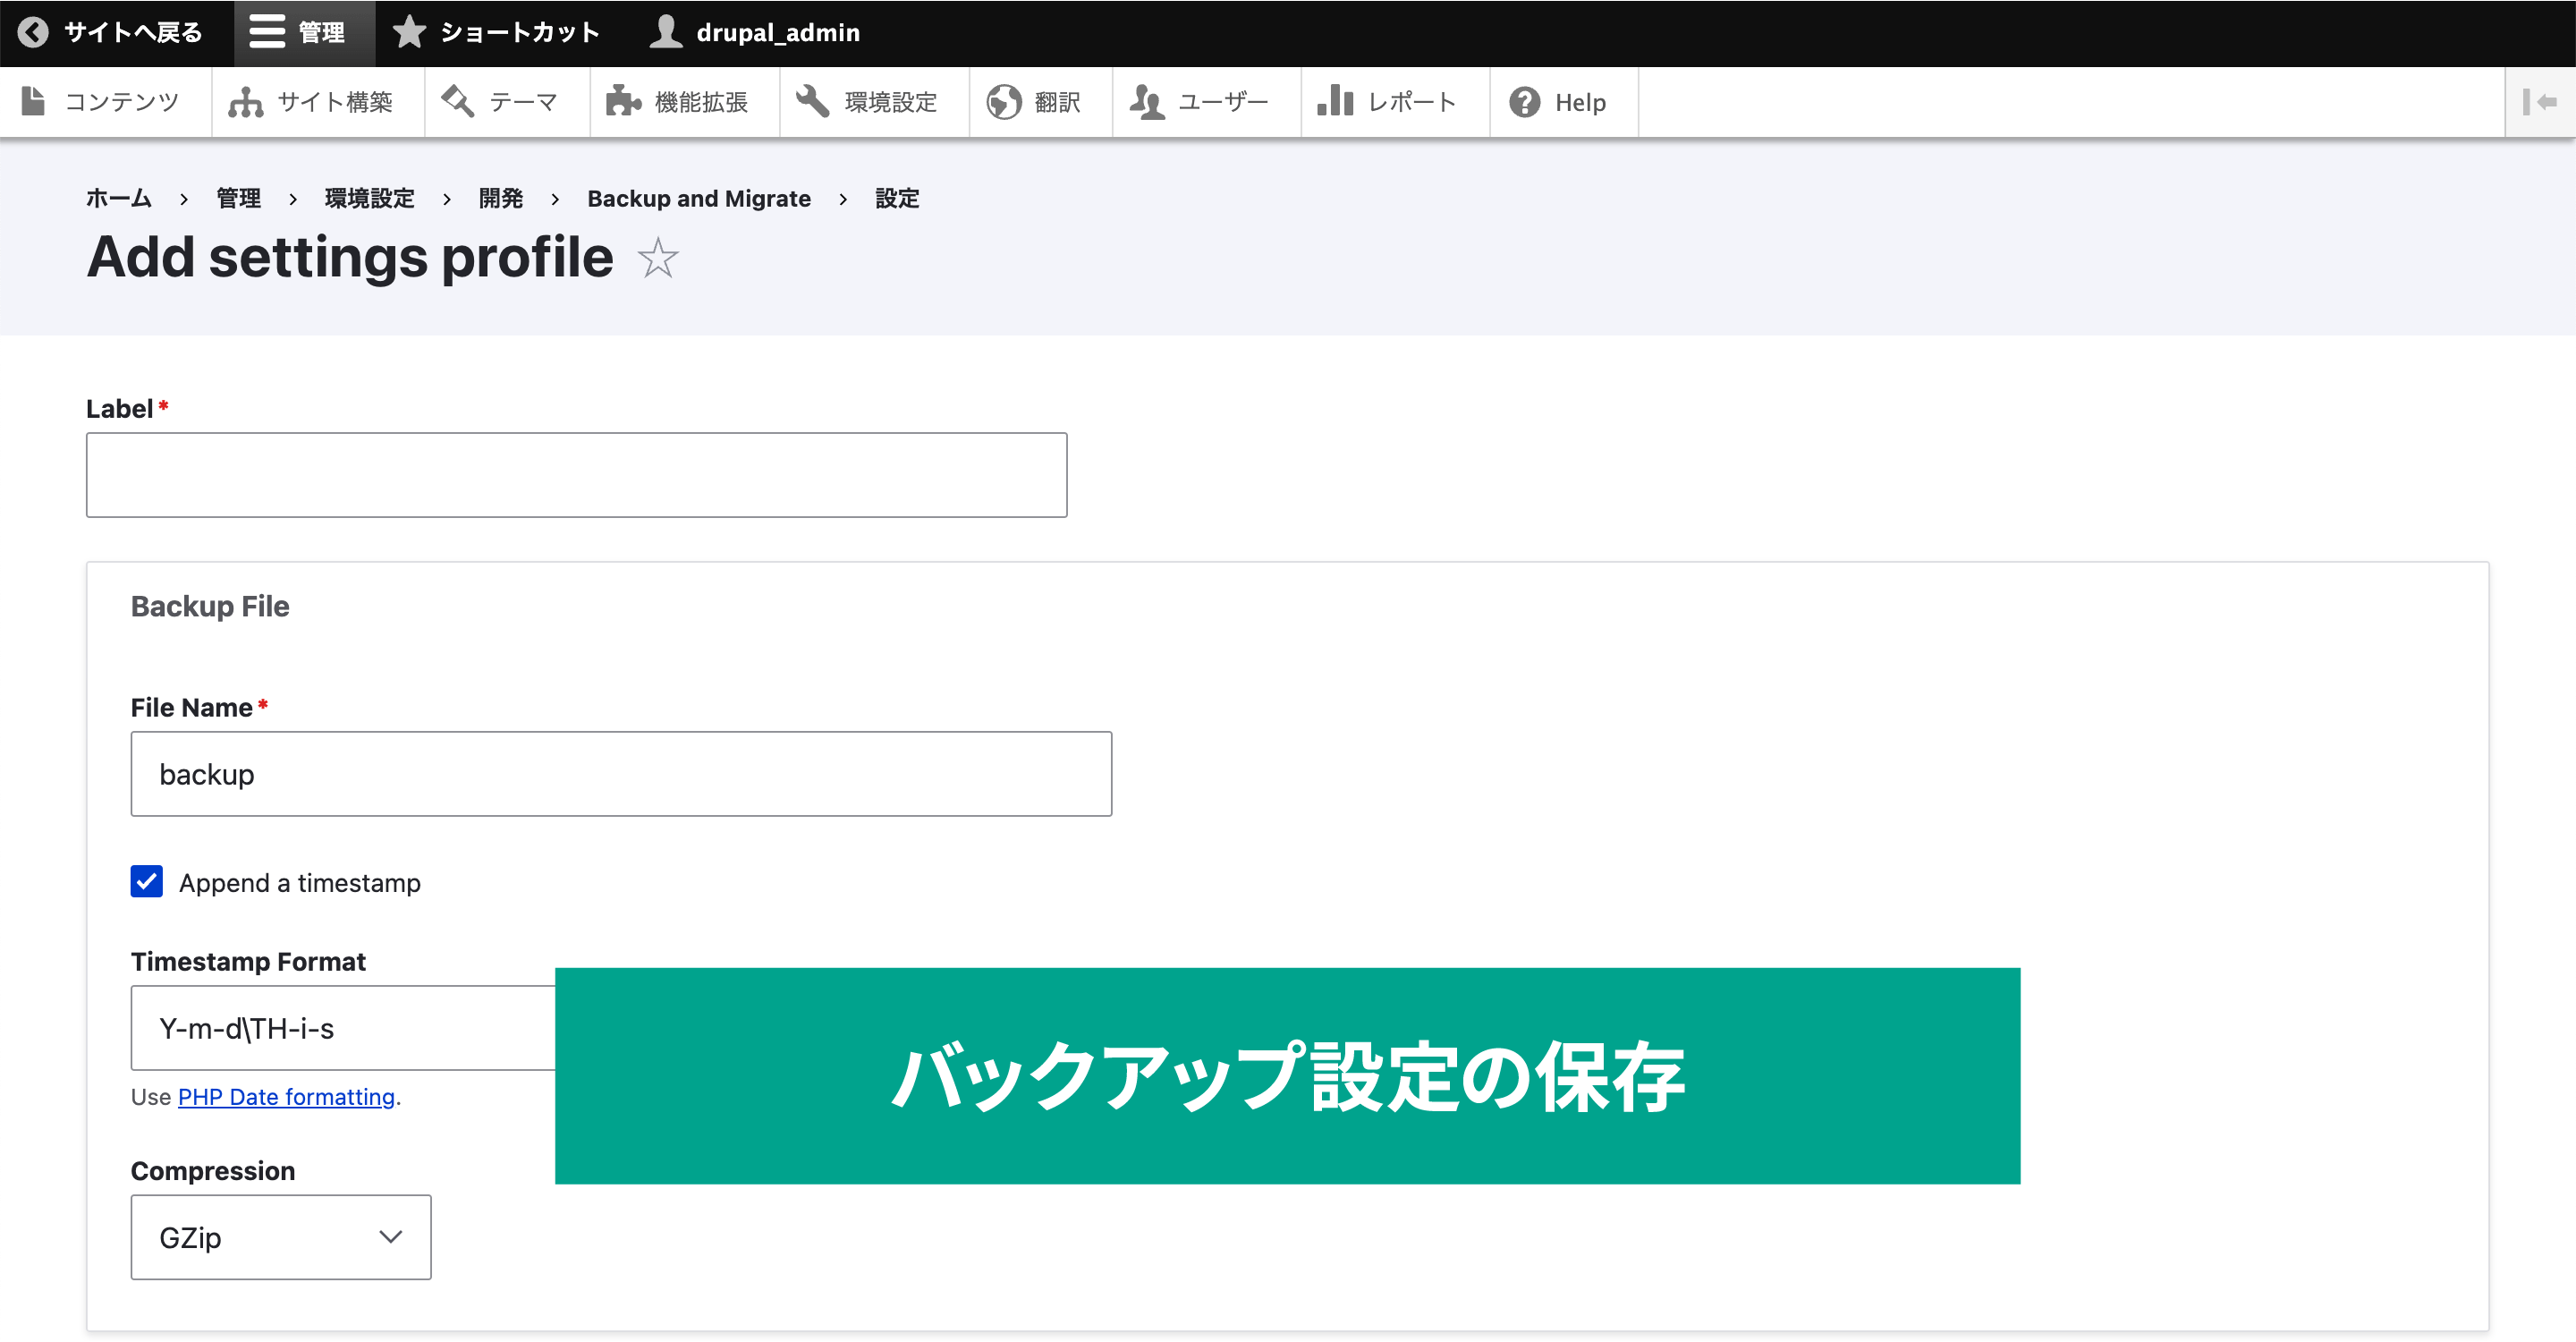The width and height of the screenshot is (2576, 1342).
Task: Open the ユーザー menu item
Action: (x=1207, y=102)
